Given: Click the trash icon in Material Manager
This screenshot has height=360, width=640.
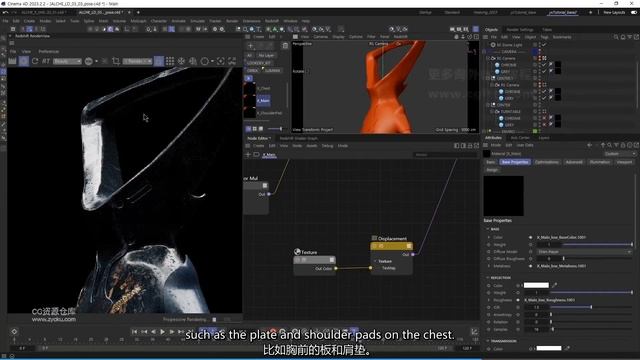Looking at the screenshot, I should click(x=285, y=46).
